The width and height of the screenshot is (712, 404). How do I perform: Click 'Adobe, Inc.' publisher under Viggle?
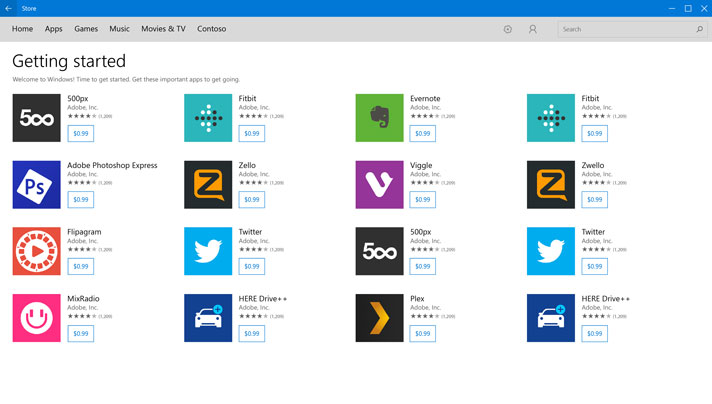coord(425,174)
